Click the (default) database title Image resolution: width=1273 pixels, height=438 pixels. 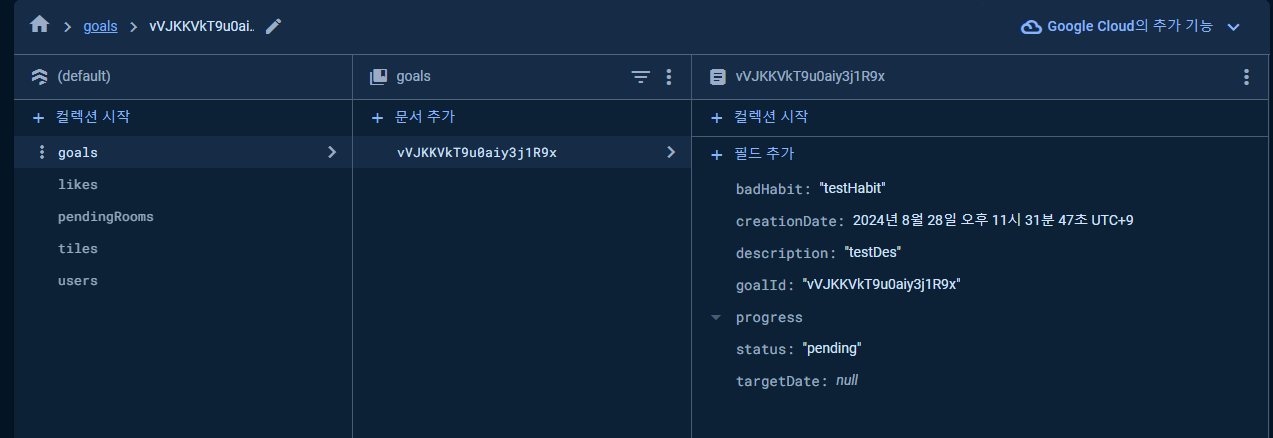click(84, 76)
